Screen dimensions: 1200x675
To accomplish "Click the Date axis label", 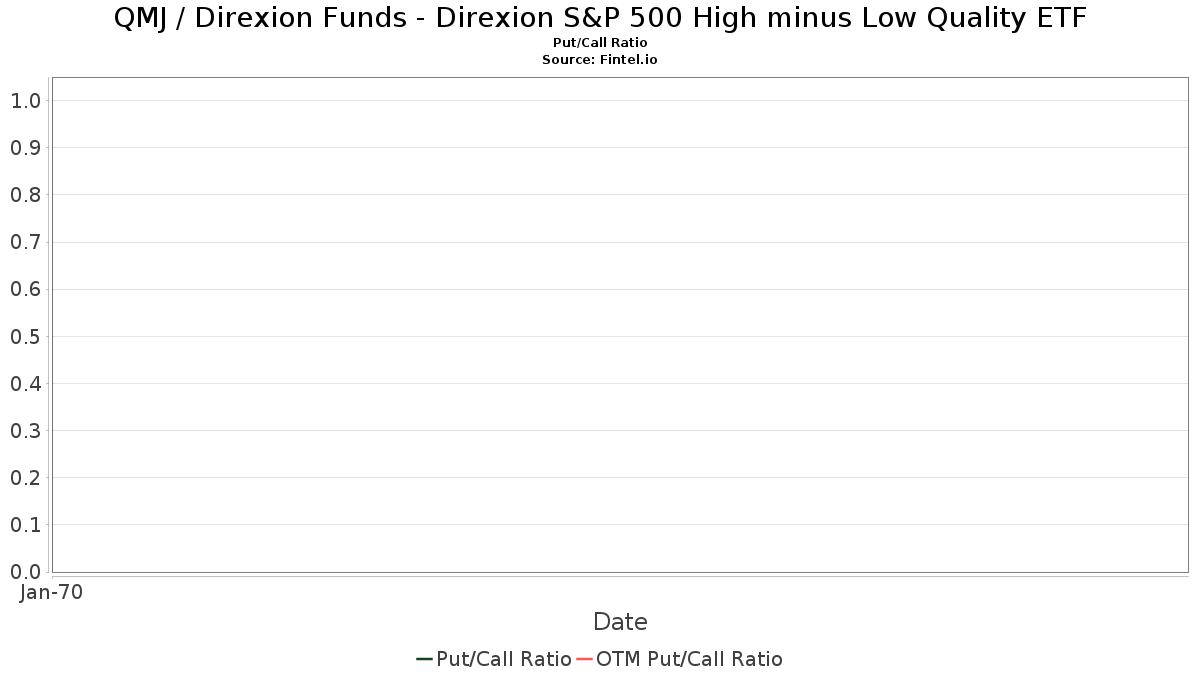I will tap(620, 622).
